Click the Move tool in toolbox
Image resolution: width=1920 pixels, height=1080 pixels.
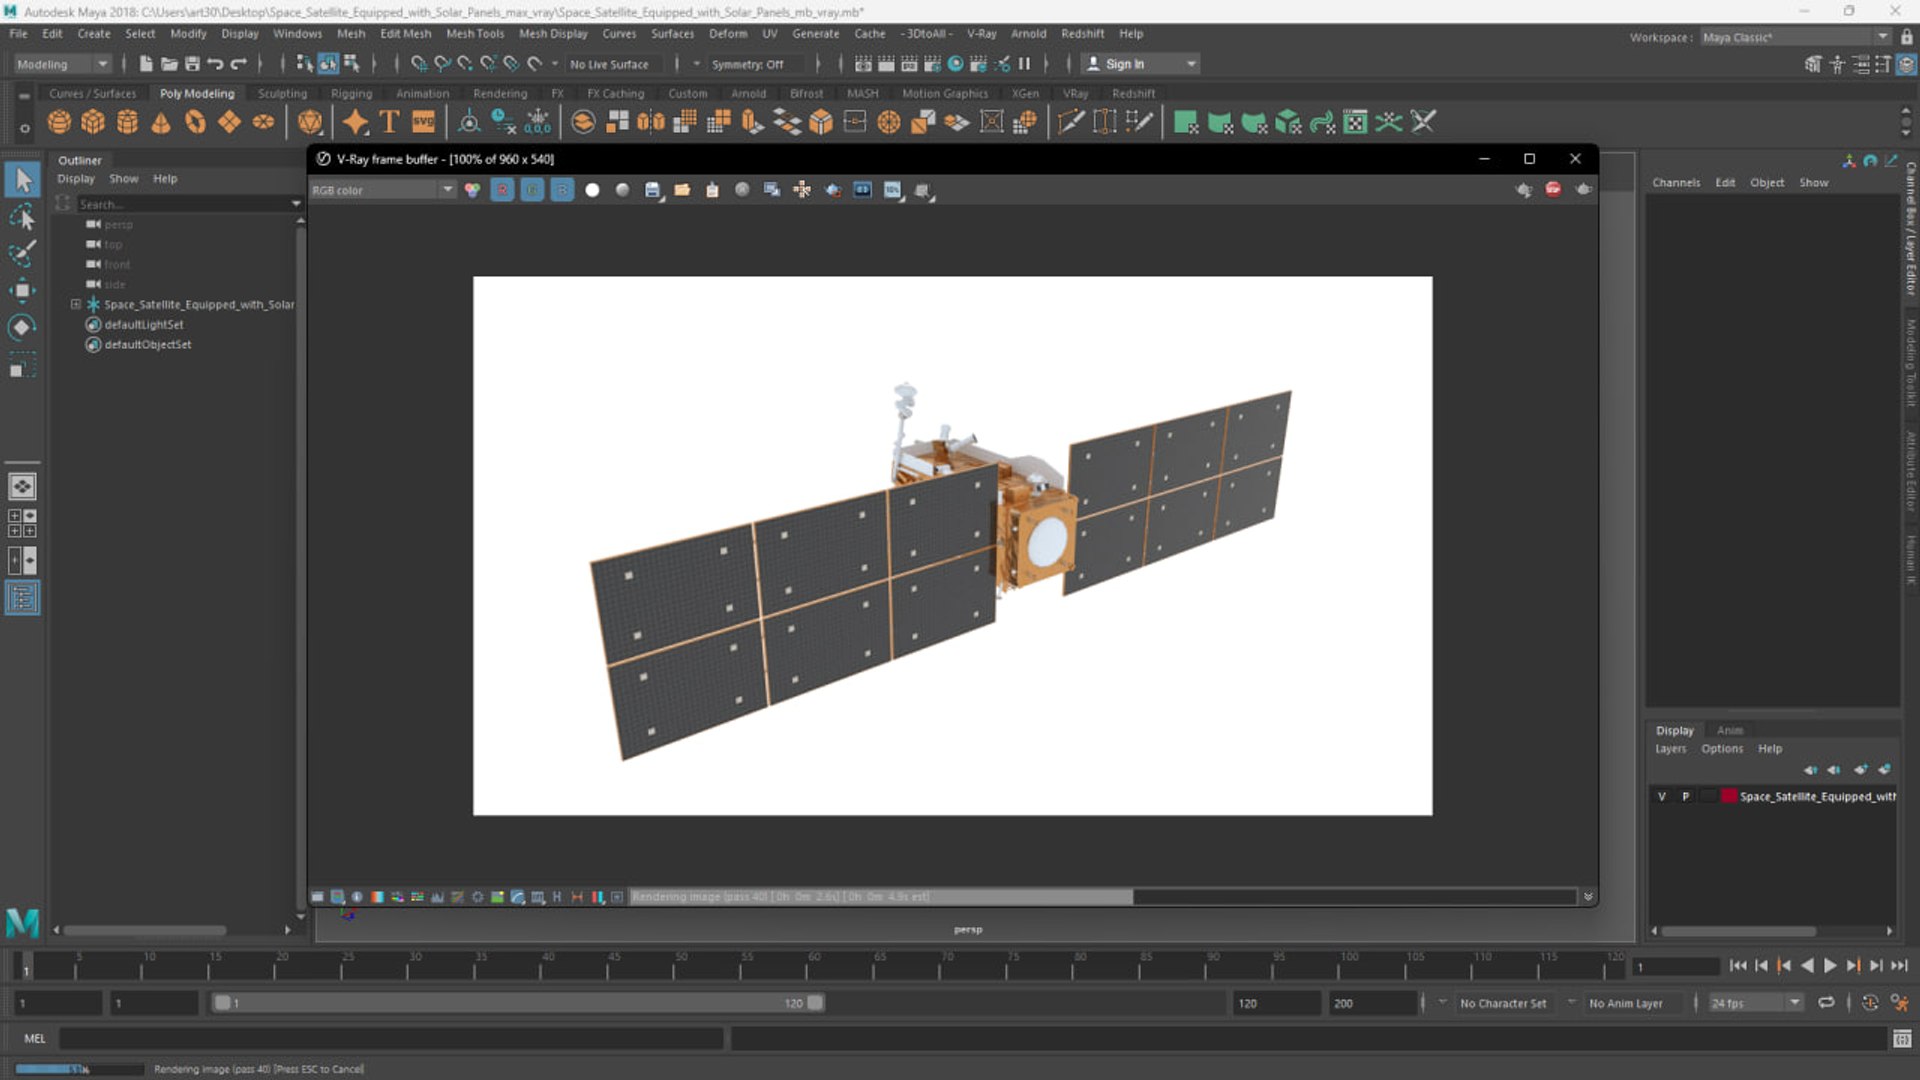click(22, 290)
